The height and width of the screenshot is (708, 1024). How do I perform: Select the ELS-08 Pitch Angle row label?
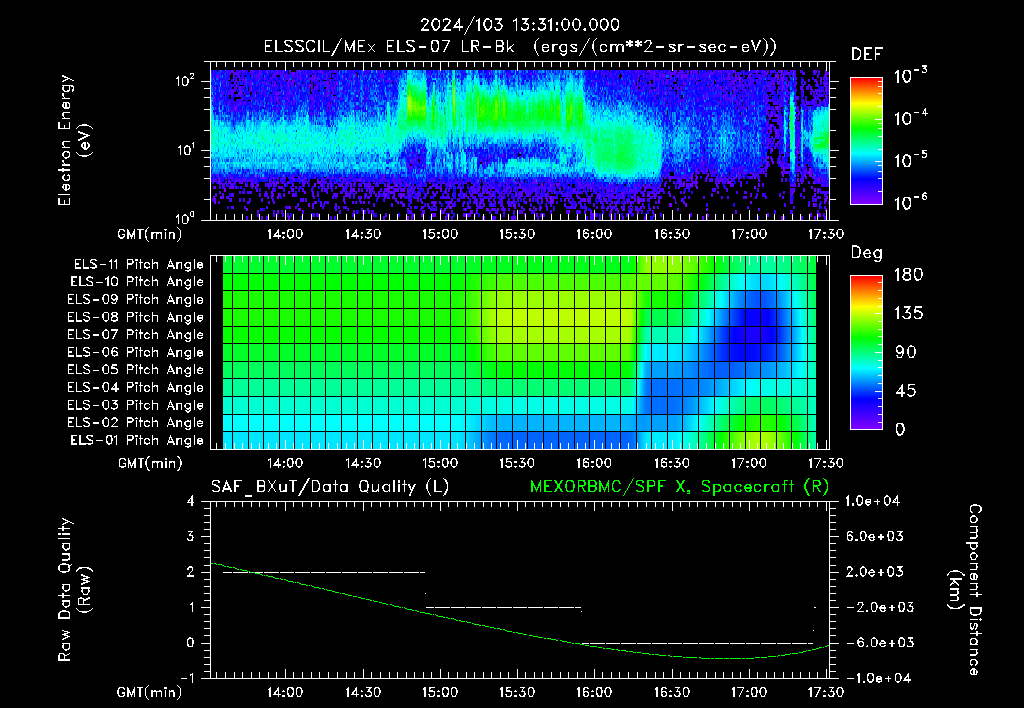[136, 317]
